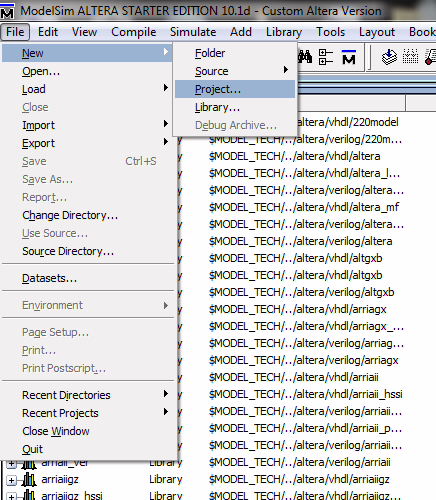Select the New menu entry

click(x=87, y=53)
